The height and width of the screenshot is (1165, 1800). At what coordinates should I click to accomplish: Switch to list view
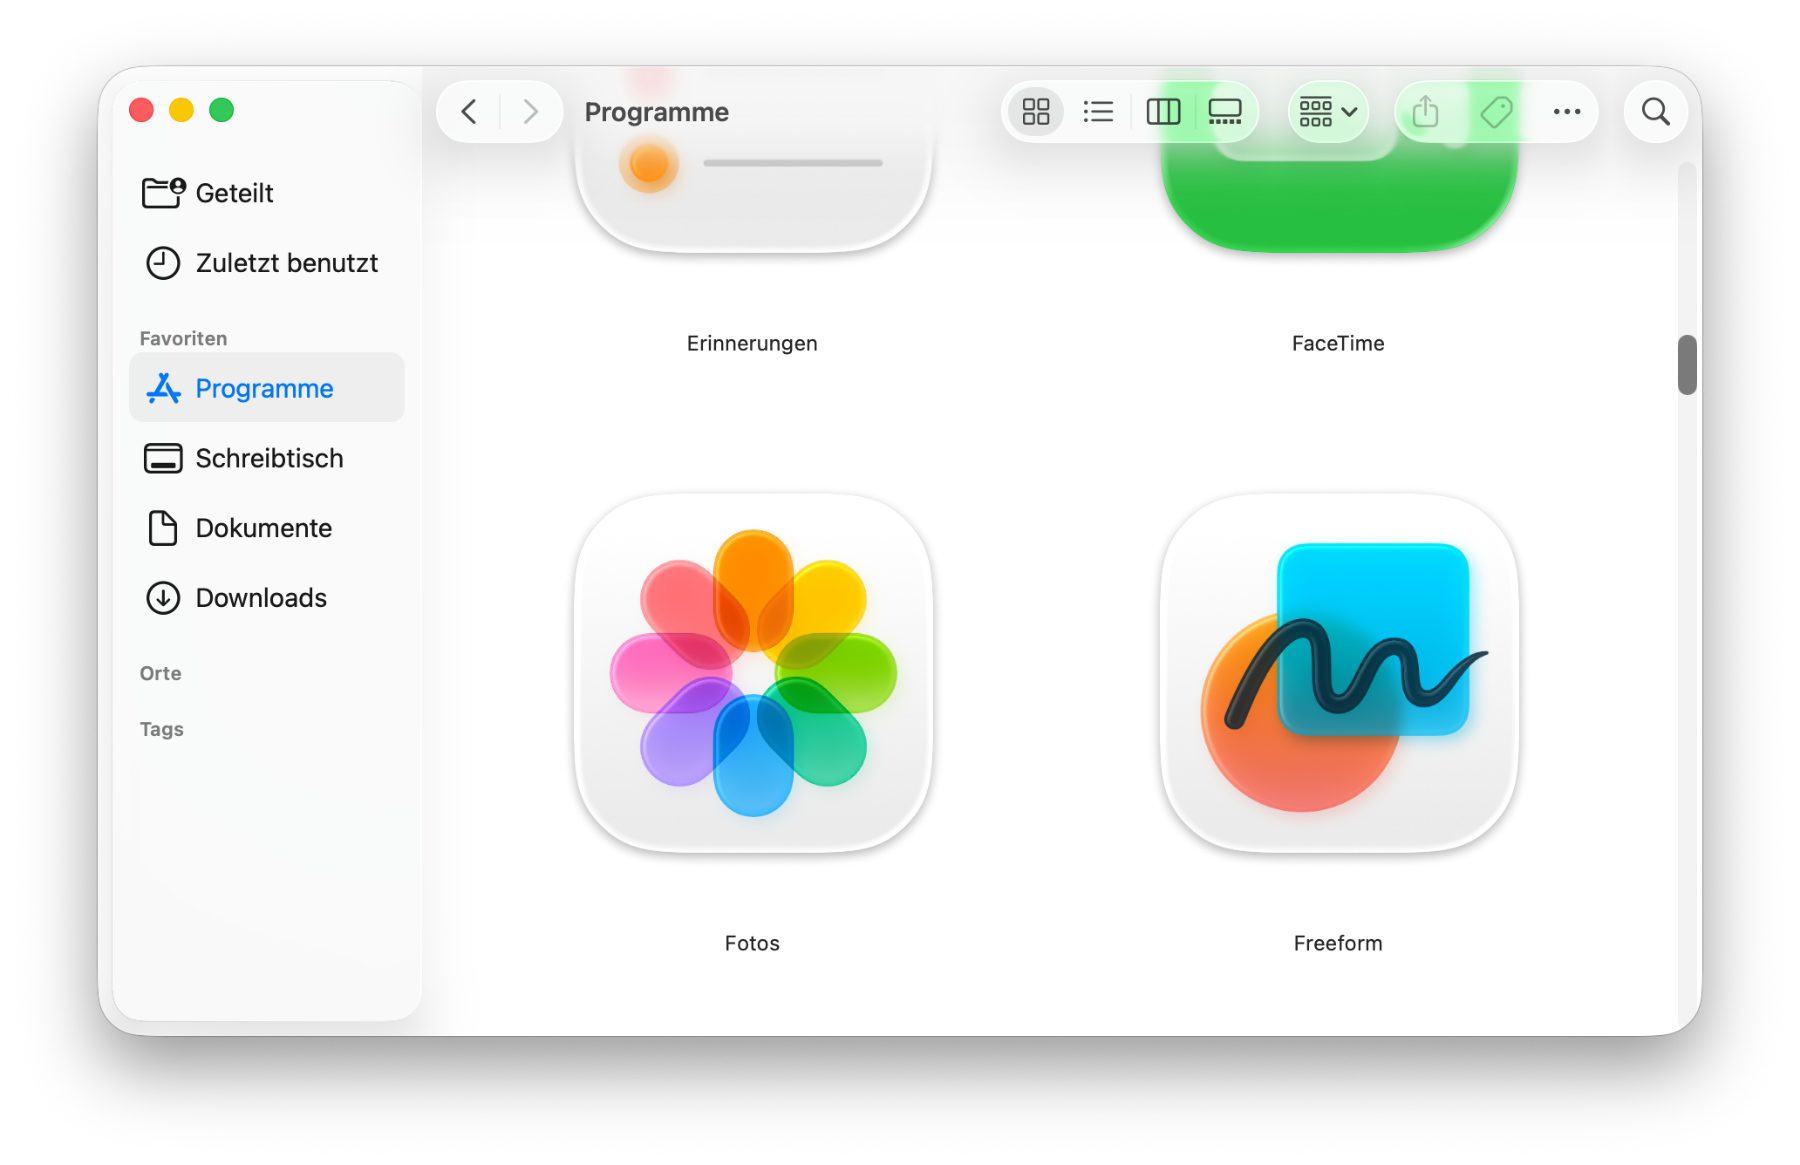pyautogui.click(x=1098, y=112)
